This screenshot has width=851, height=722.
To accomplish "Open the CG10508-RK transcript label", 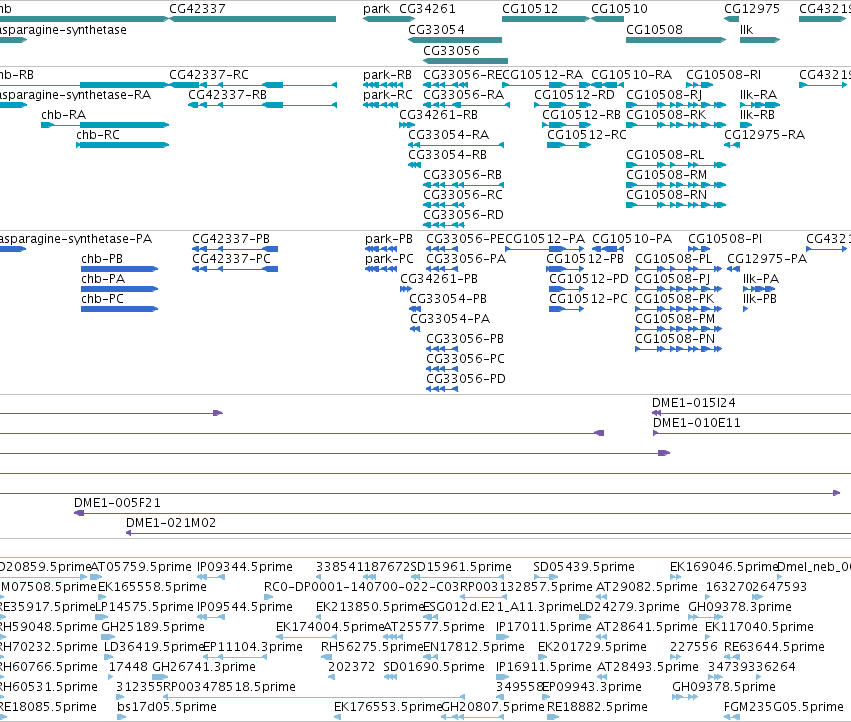I will click(x=666, y=115).
